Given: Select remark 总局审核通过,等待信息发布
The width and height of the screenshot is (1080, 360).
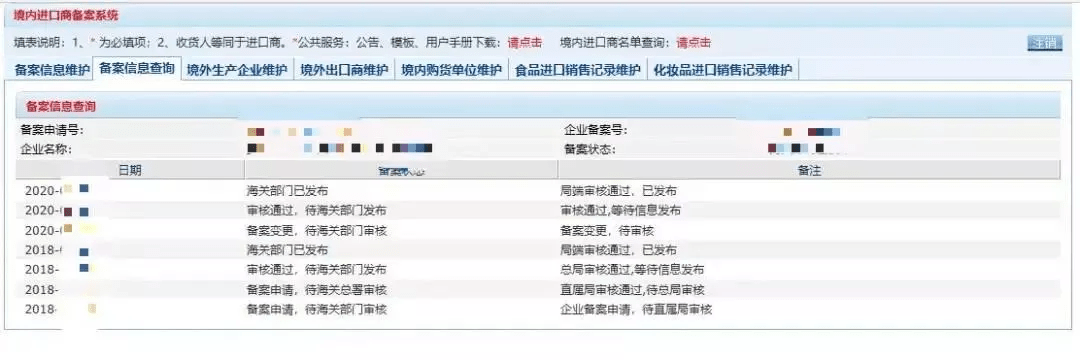Looking at the screenshot, I should [x=632, y=270].
